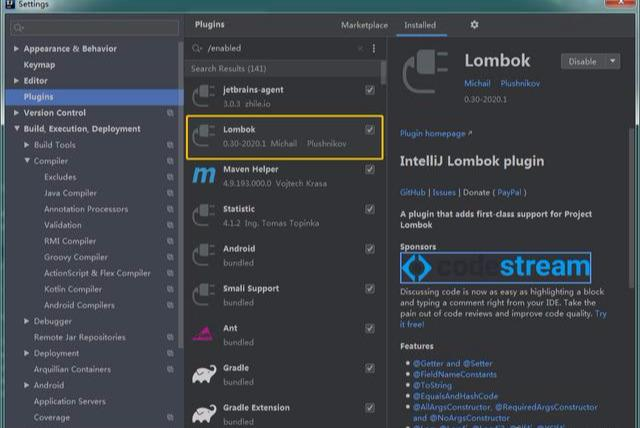This screenshot has width=640, height=428.
Task: Click the project-level icon beside Java Compiler
Action: tap(170, 193)
